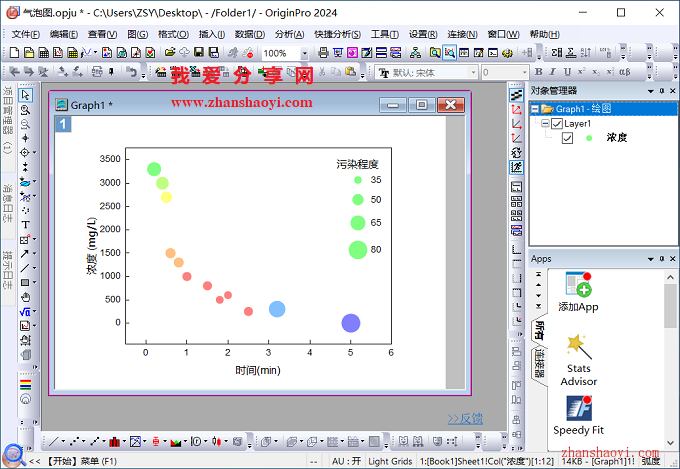The width and height of the screenshot is (680, 469).
Task: Switch to the 连接器 Apps tab
Action: [x=539, y=363]
